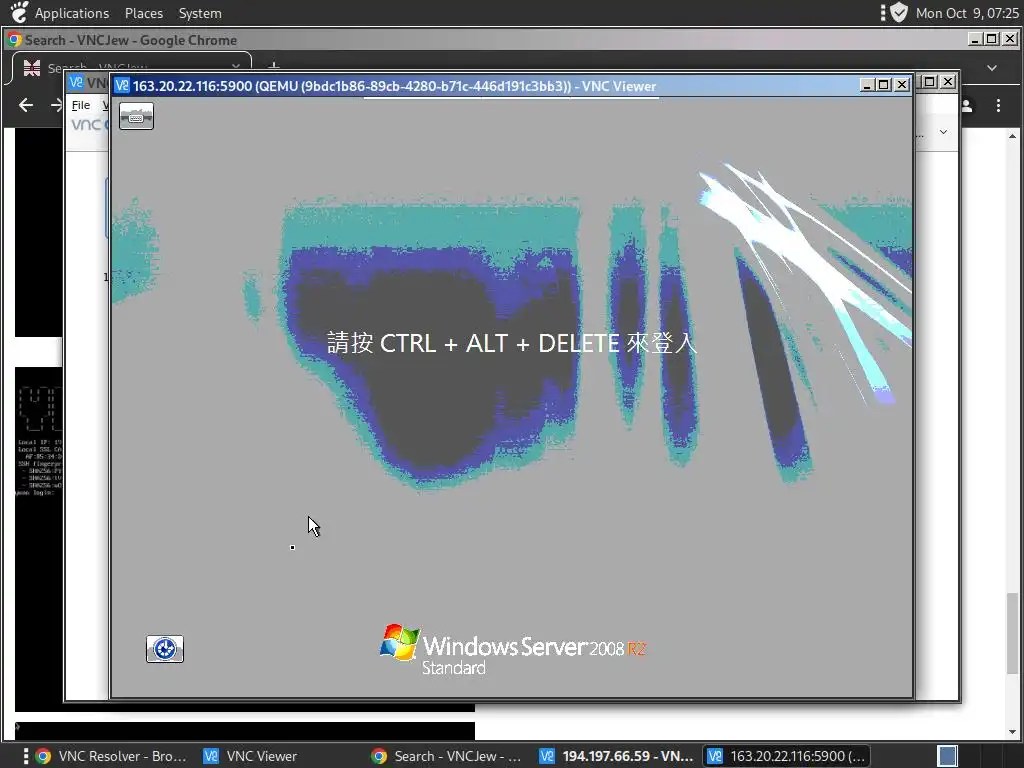Click the VNC Viewer keyboard toolbar icon
This screenshot has height=768, width=1024.
136,116
